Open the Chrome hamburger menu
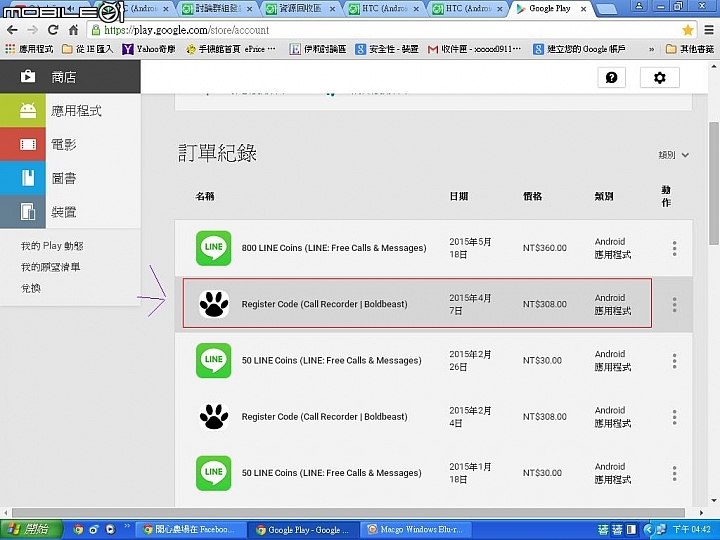720x540 pixels. click(709, 30)
